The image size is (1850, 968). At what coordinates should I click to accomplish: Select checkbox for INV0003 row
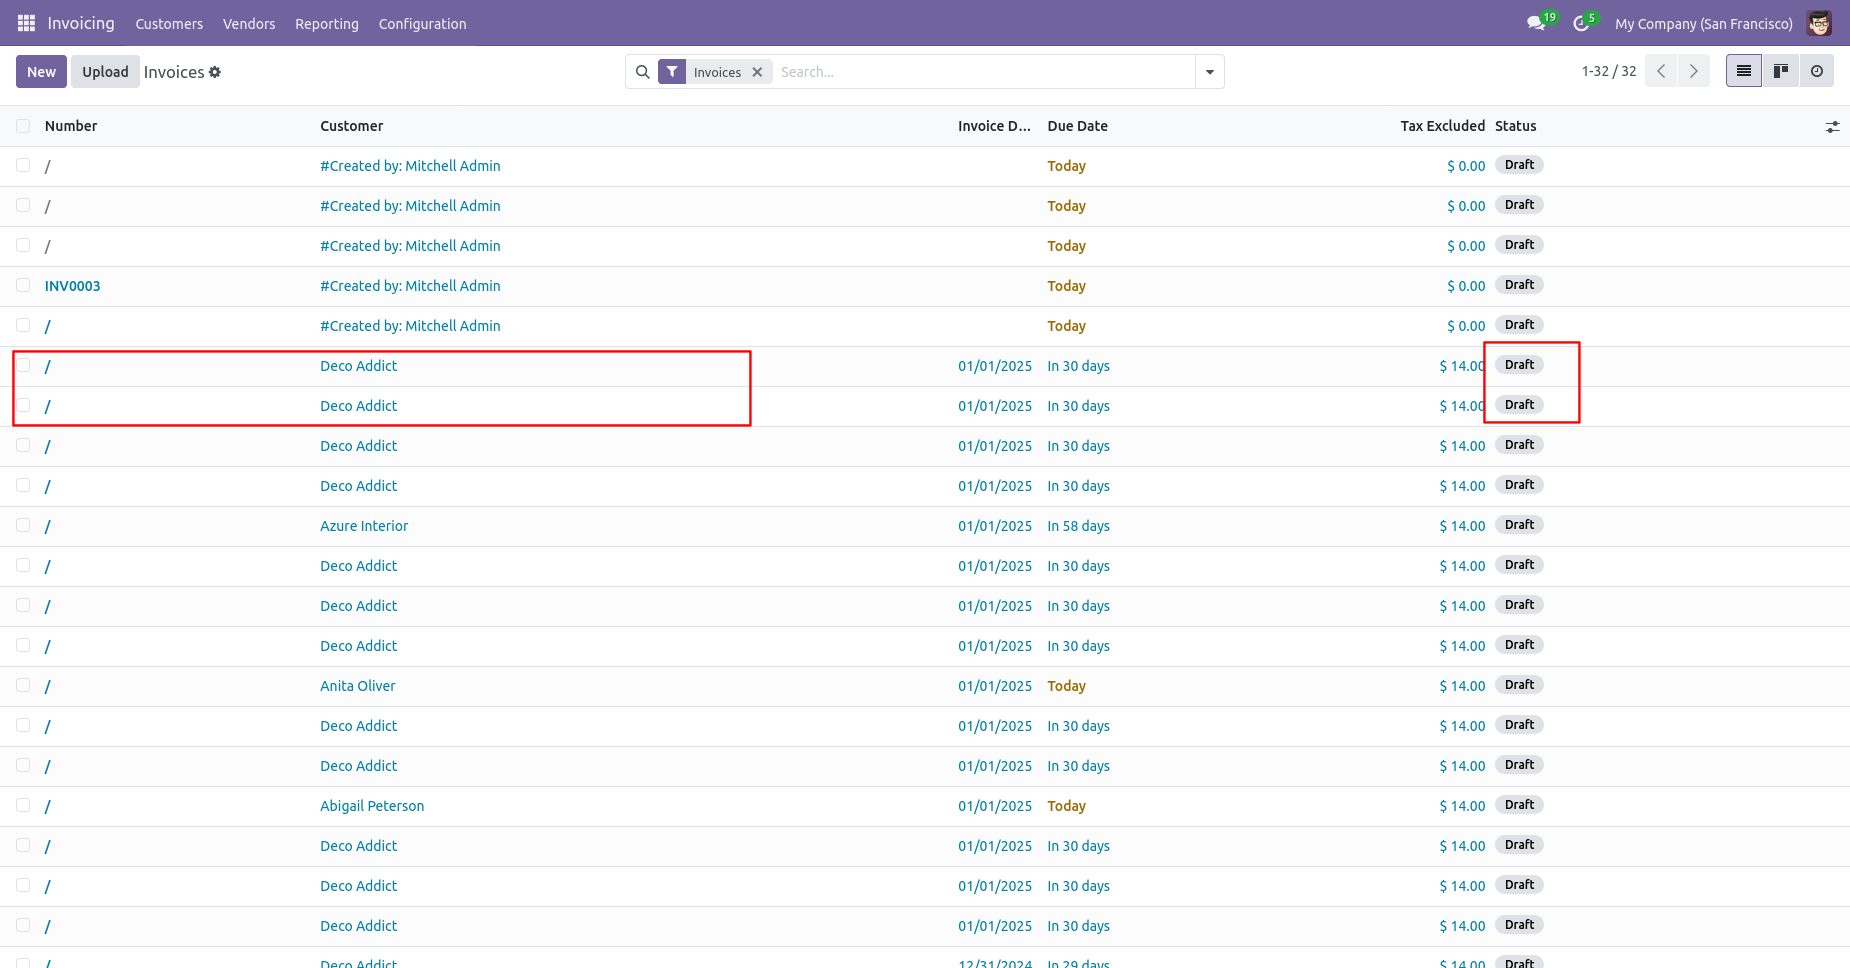coord(23,285)
